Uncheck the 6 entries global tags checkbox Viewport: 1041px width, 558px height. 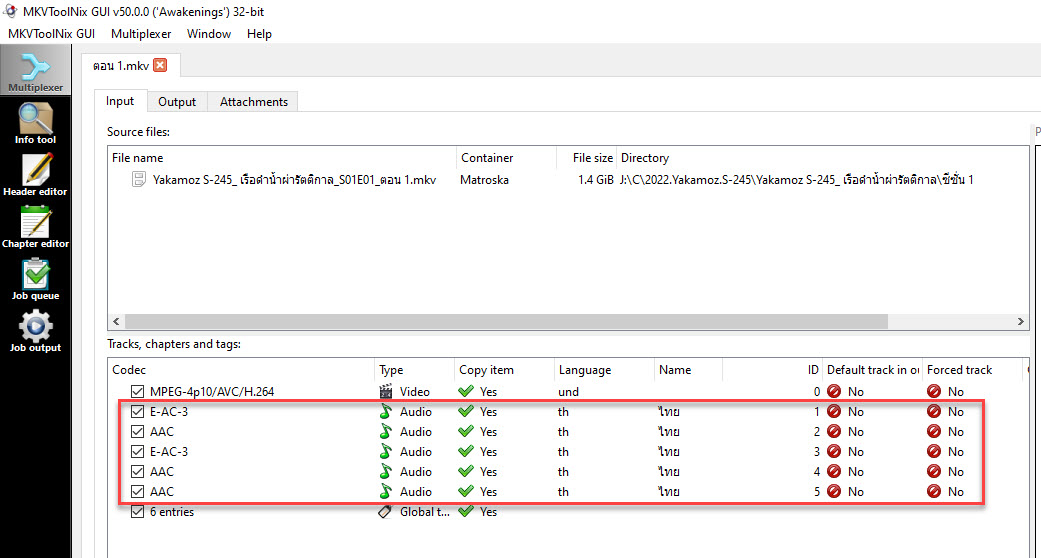point(137,512)
